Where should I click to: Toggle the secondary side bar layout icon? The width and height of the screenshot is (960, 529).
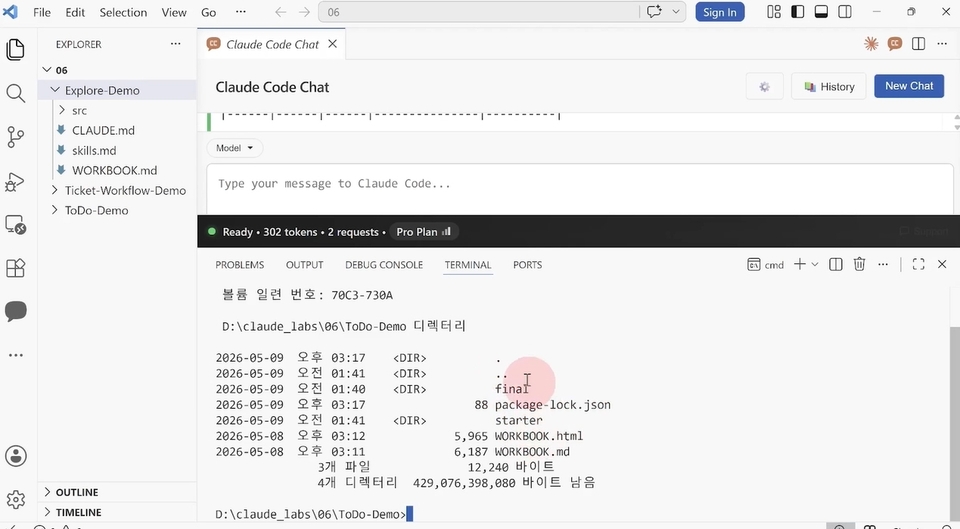845,12
